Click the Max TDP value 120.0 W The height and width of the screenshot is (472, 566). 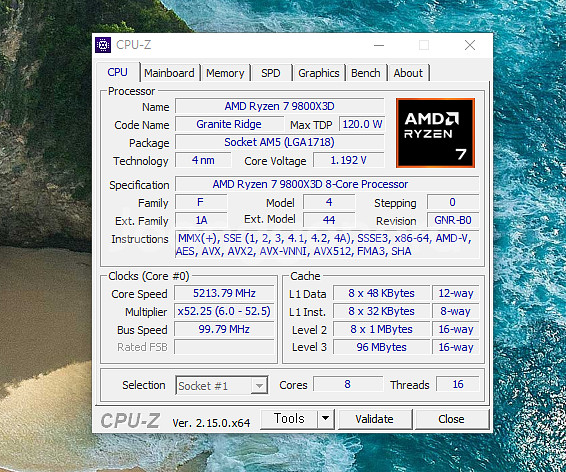tap(362, 124)
